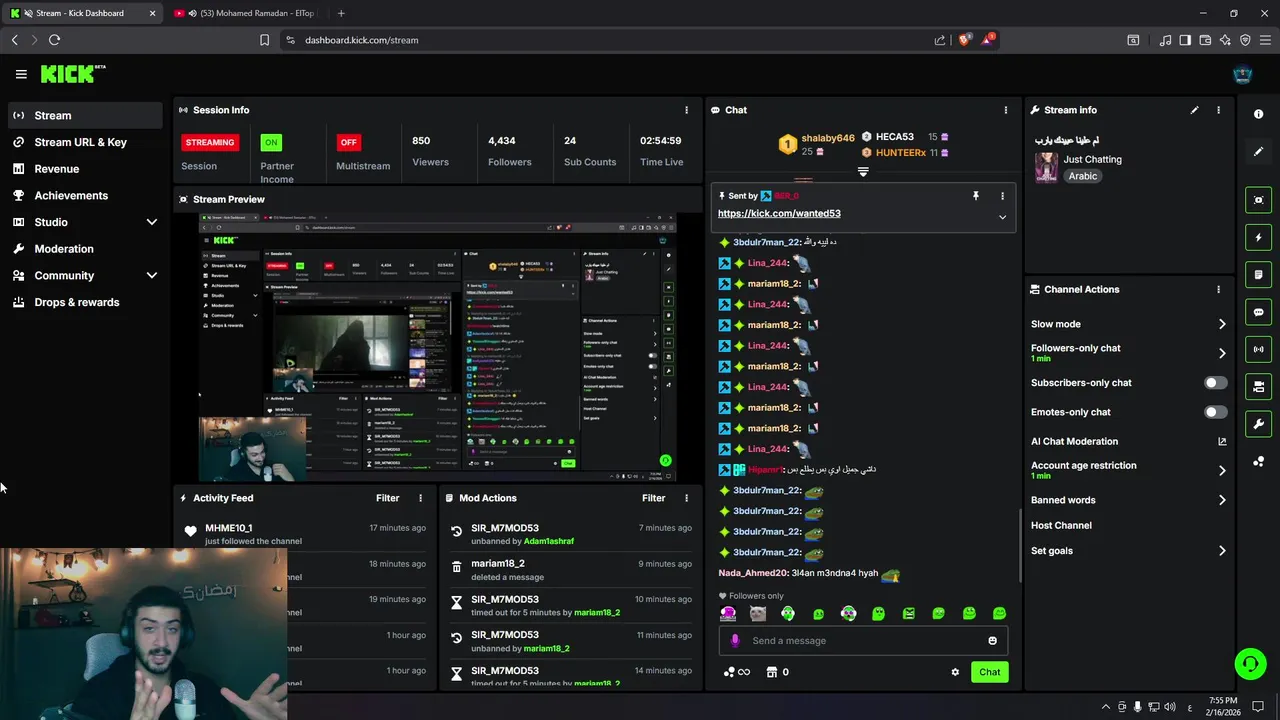This screenshot has width=1280, height=720.
Task: Click the pencil icon in the right toolbar
Action: 1258,152
